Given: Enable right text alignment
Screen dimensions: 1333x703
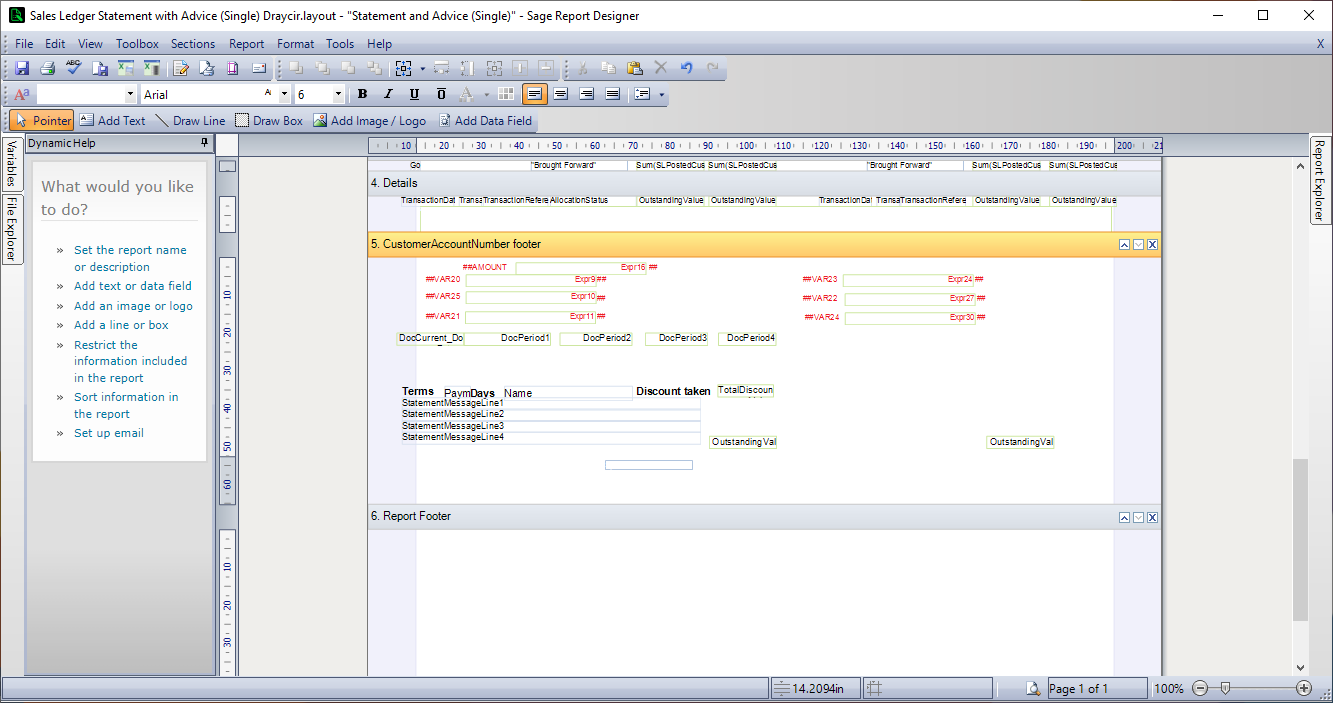Looking at the screenshot, I should point(587,94).
